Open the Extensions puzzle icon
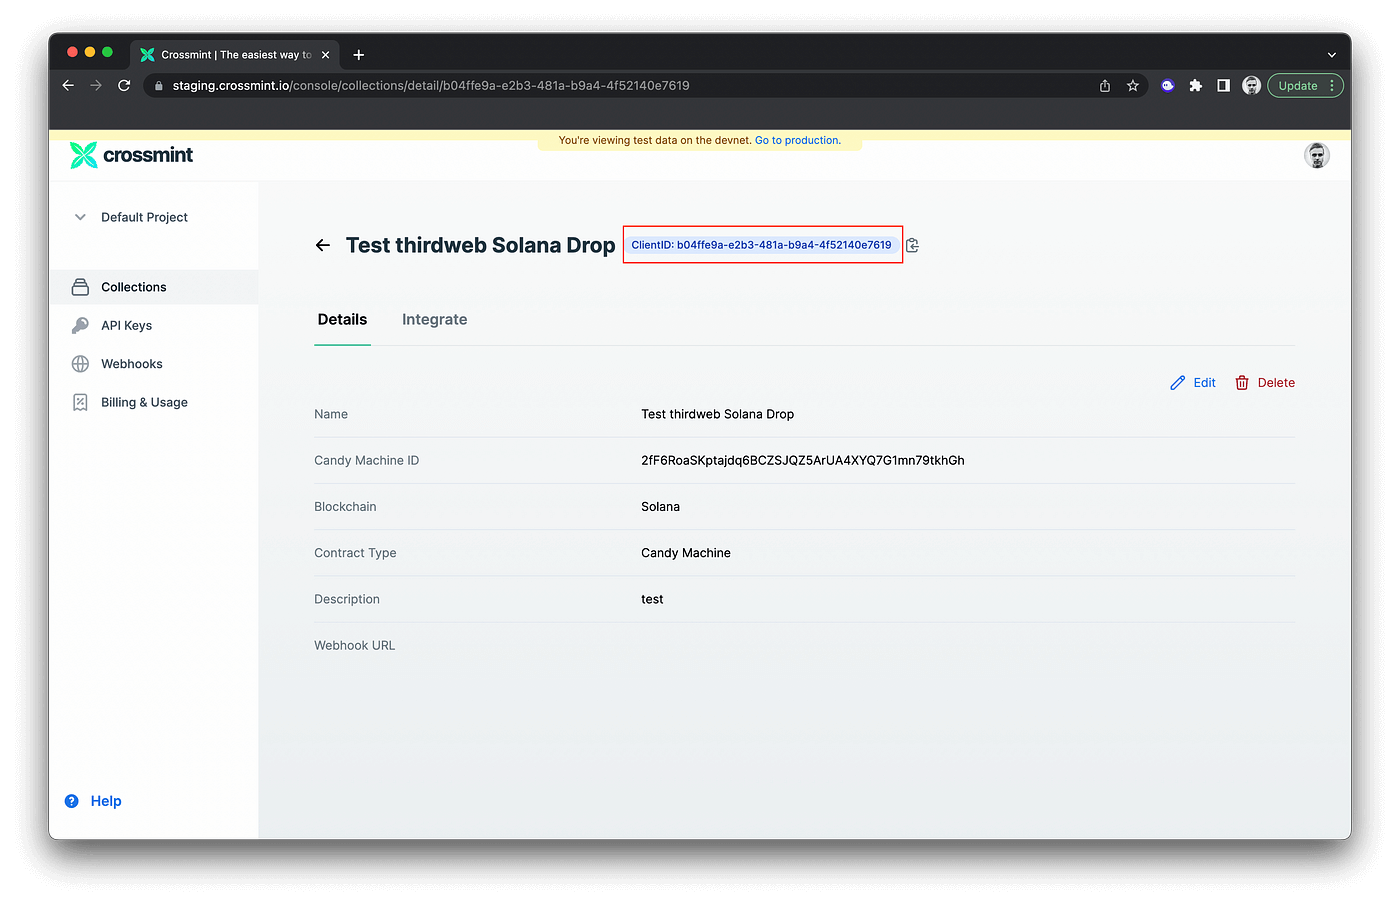The image size is (1400, 904). 1195,86
